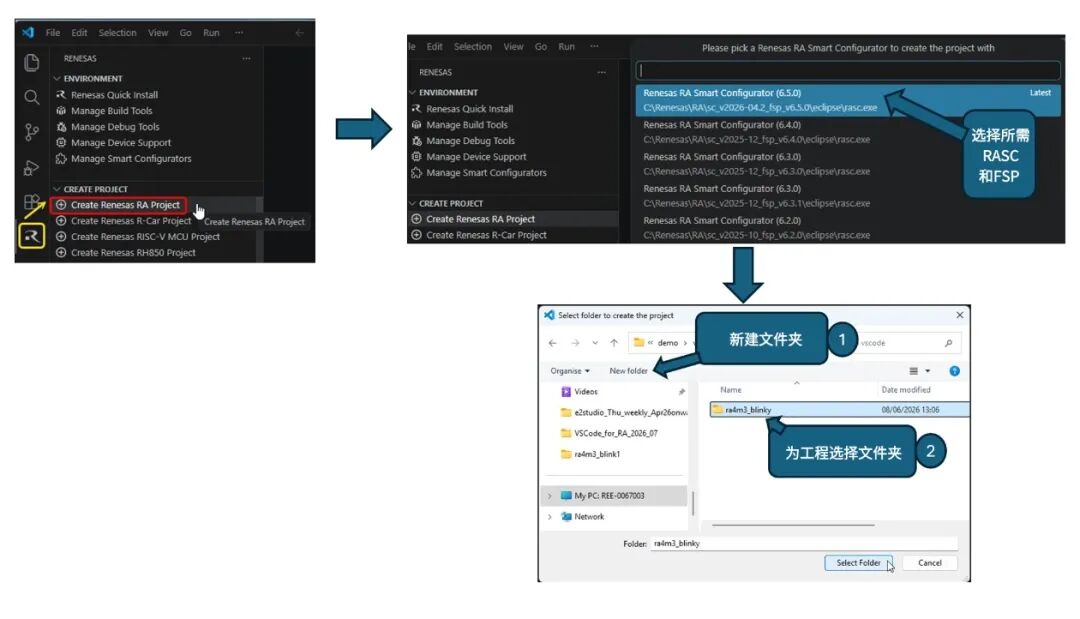Open Run and Debug in the first VS Code window
This screenshot has height=619, width=1080.
pyautogui.click(x=32, y=167)
